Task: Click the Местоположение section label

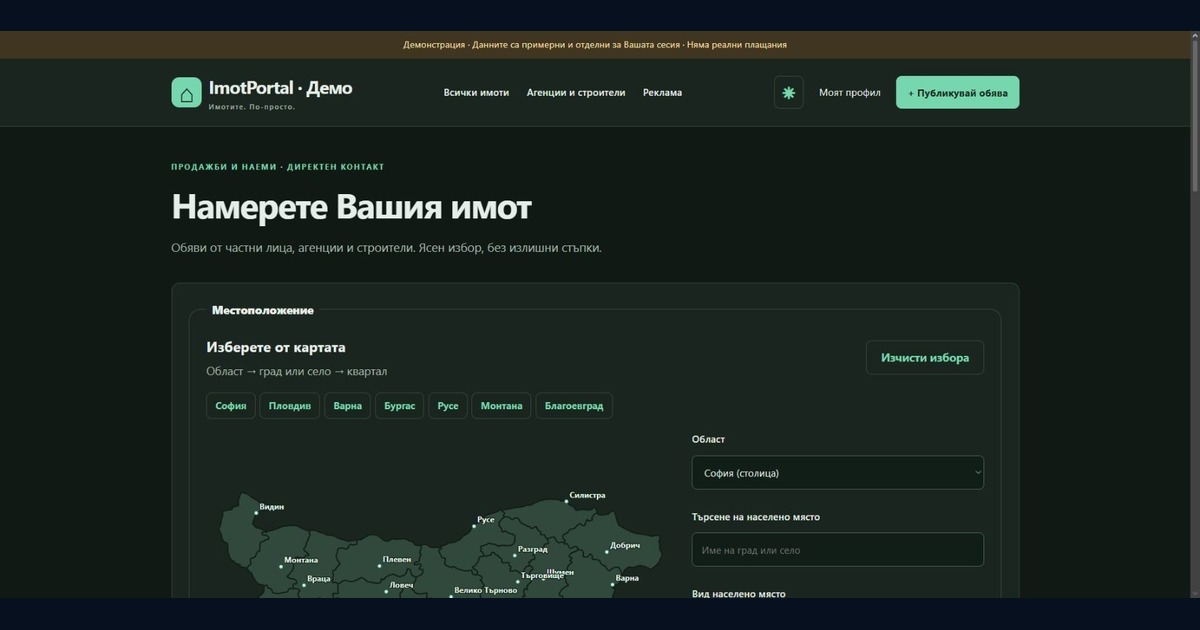Action: tap(263, 311)
